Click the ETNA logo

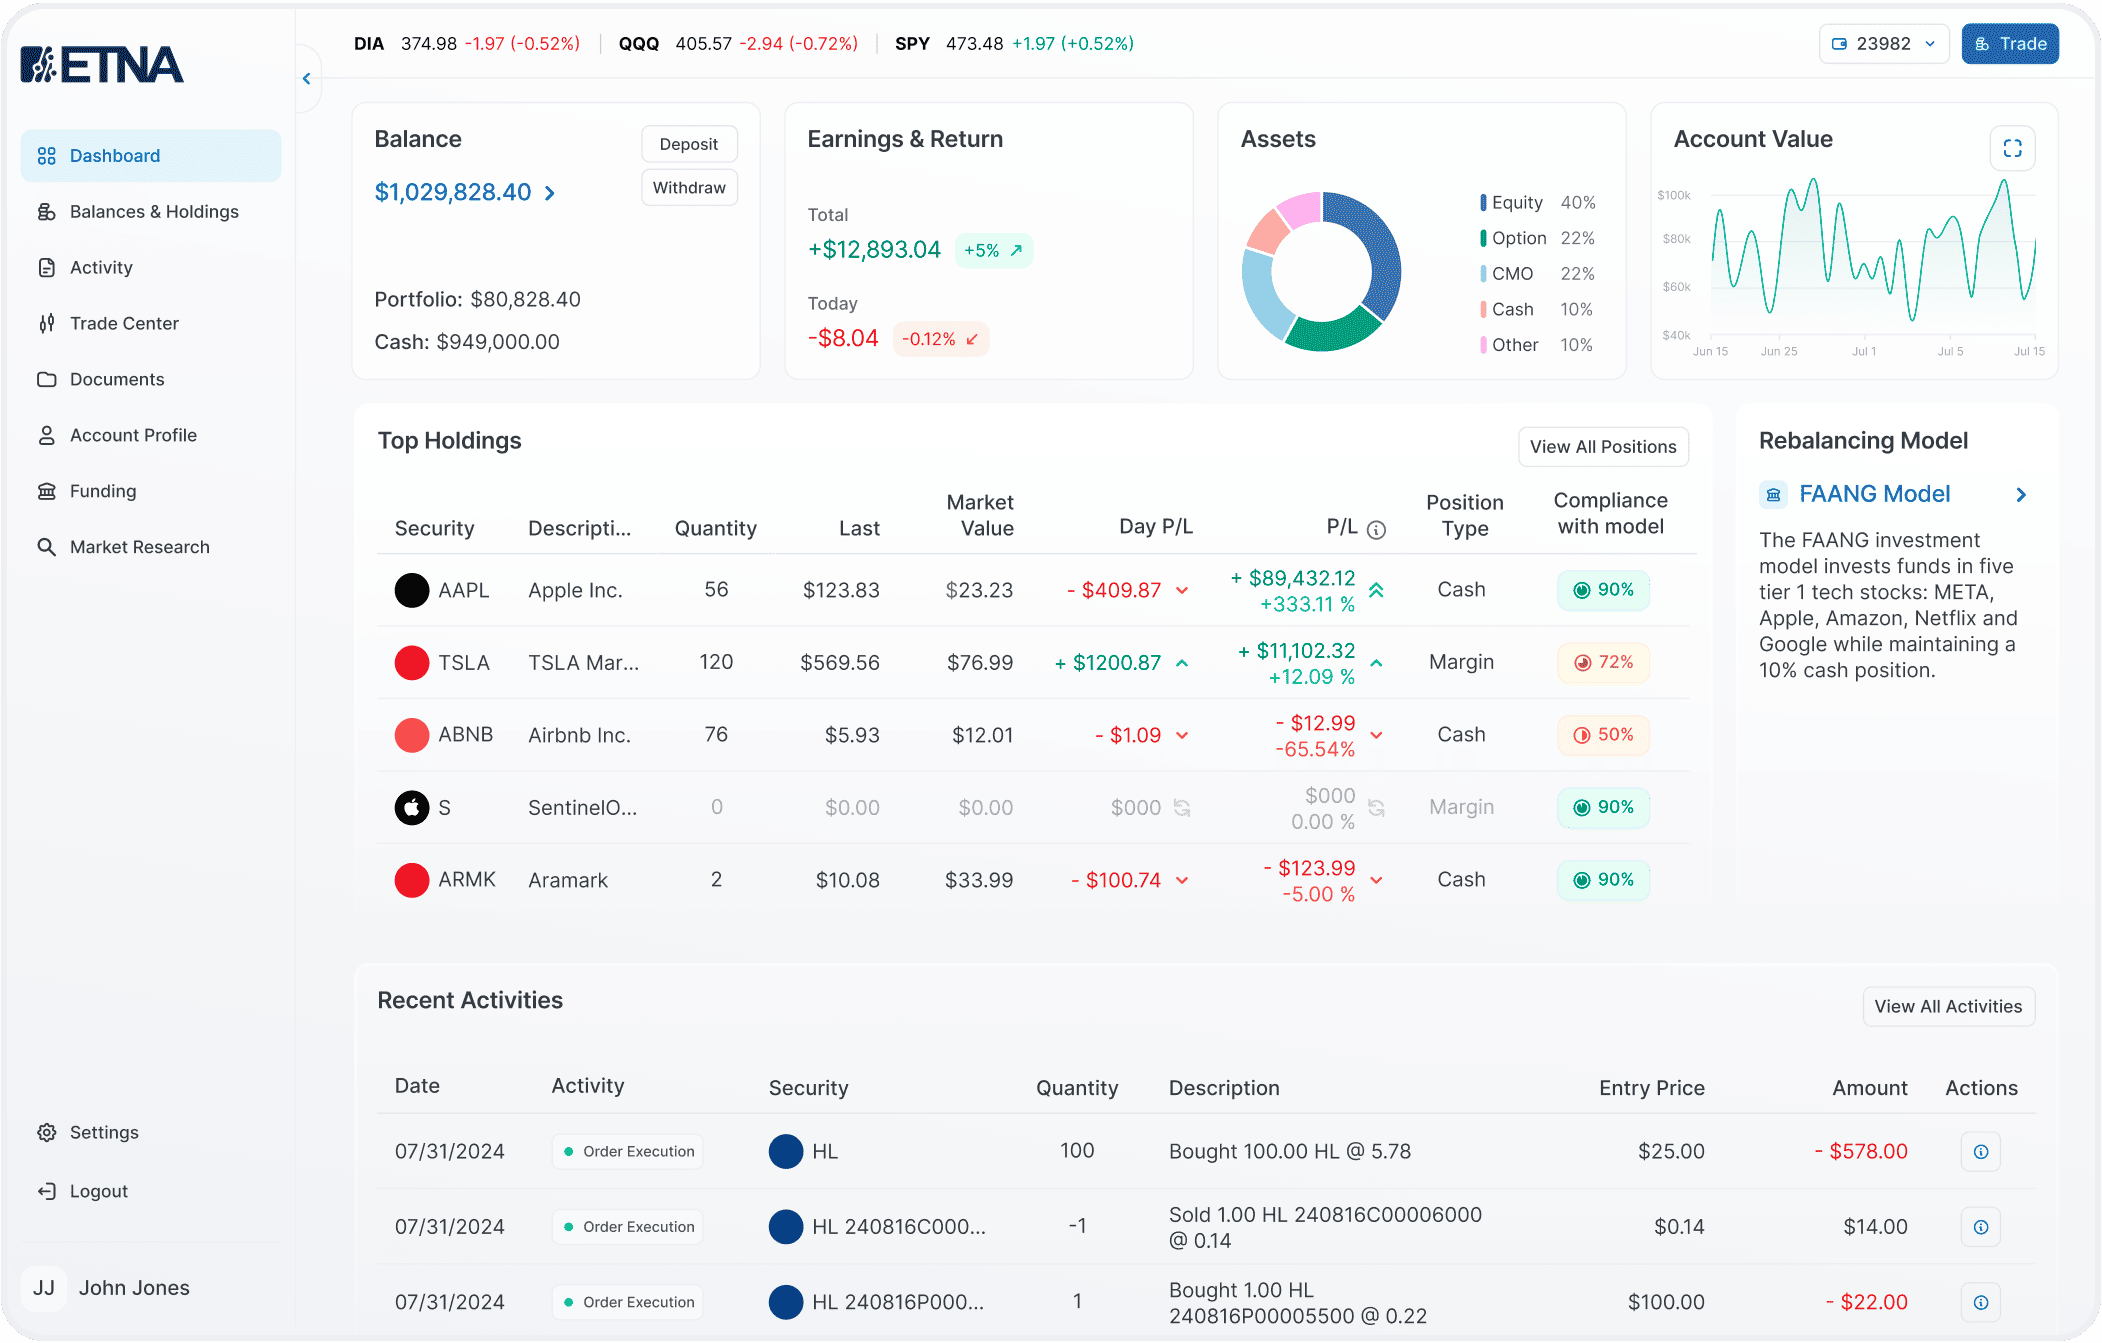tap(102, 65)
